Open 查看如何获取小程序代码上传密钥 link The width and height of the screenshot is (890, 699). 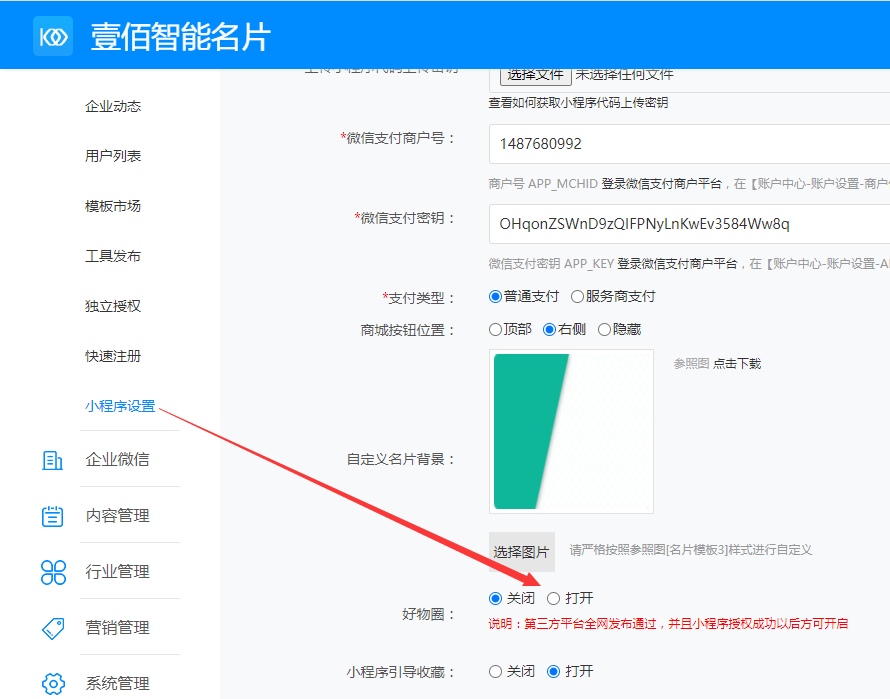[578, 103]
